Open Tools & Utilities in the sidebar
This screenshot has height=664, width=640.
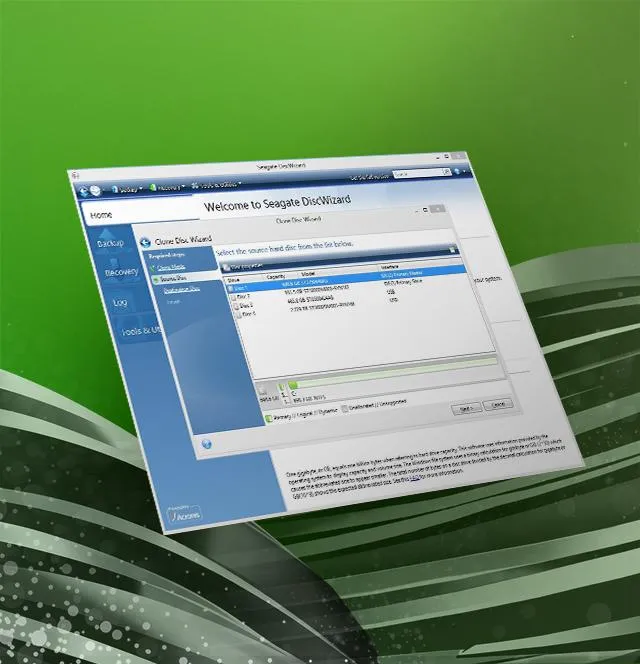[141, 330]
